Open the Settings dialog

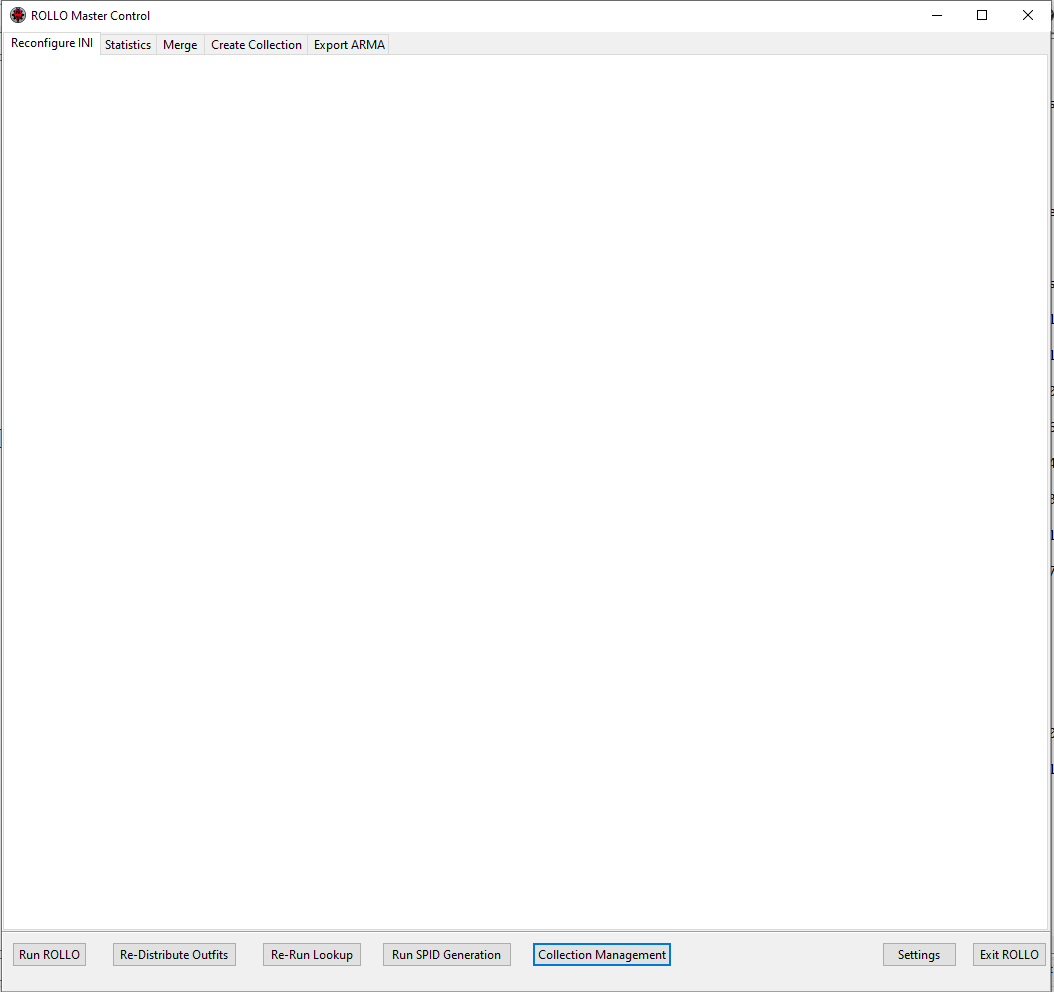coord(919,954)
